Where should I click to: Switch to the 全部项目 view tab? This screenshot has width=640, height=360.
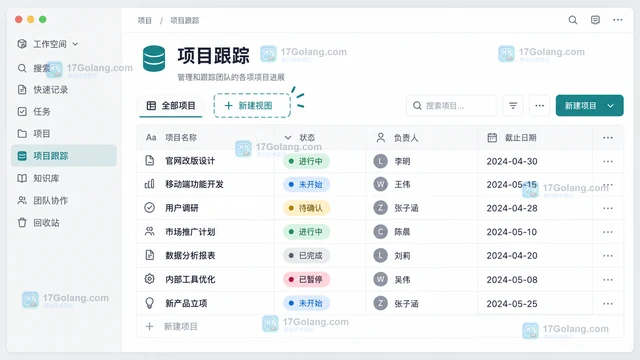click(171, 106)
